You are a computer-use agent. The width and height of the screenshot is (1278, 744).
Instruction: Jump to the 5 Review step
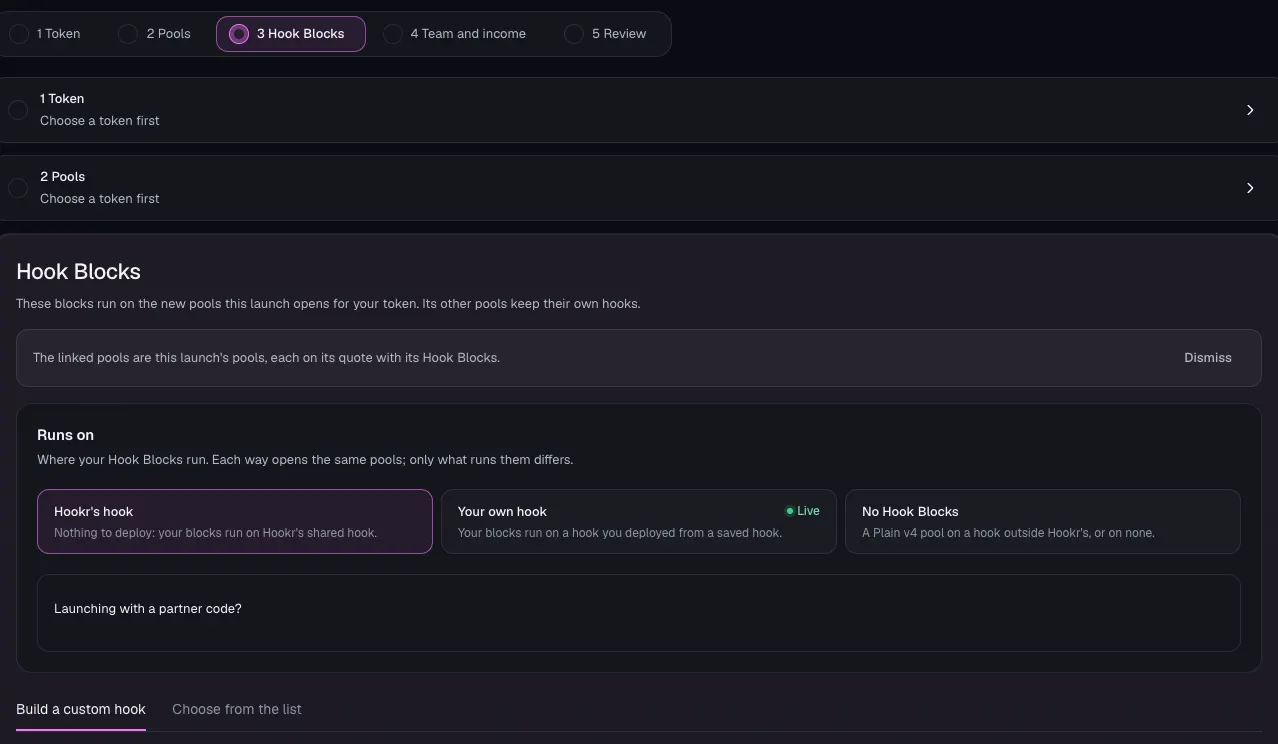[x=608, y=34]
